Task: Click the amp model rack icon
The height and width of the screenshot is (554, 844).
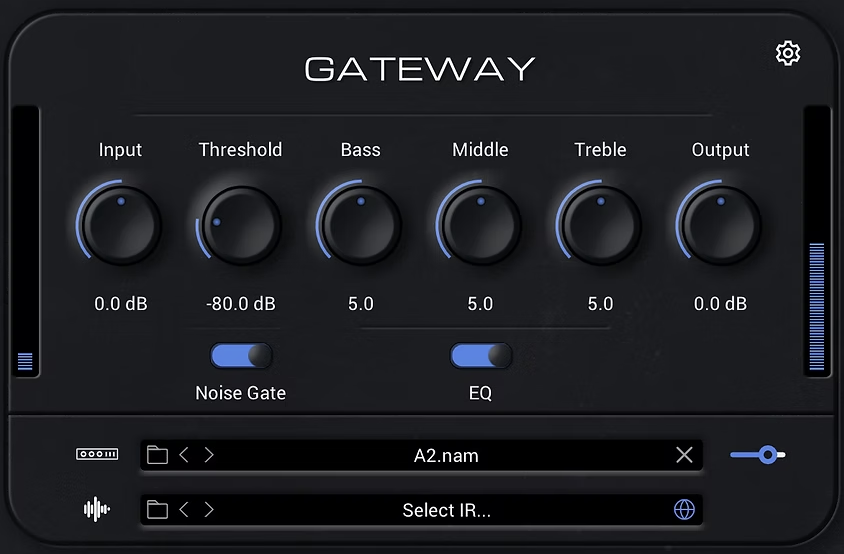Action: click(x=97, y=454)
